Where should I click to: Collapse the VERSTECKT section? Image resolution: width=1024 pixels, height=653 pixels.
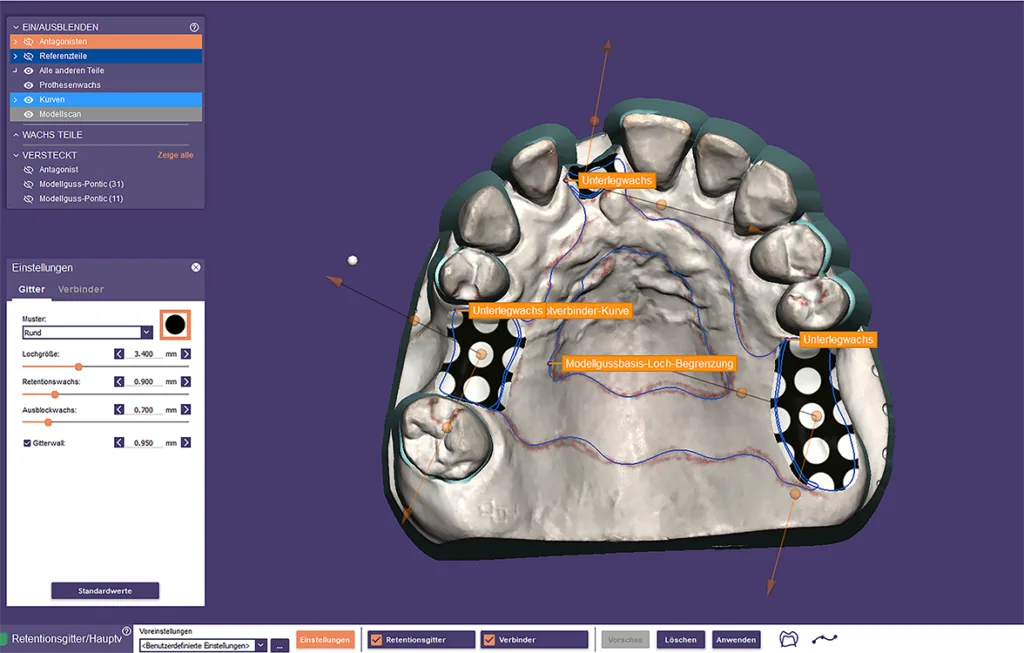16,155
